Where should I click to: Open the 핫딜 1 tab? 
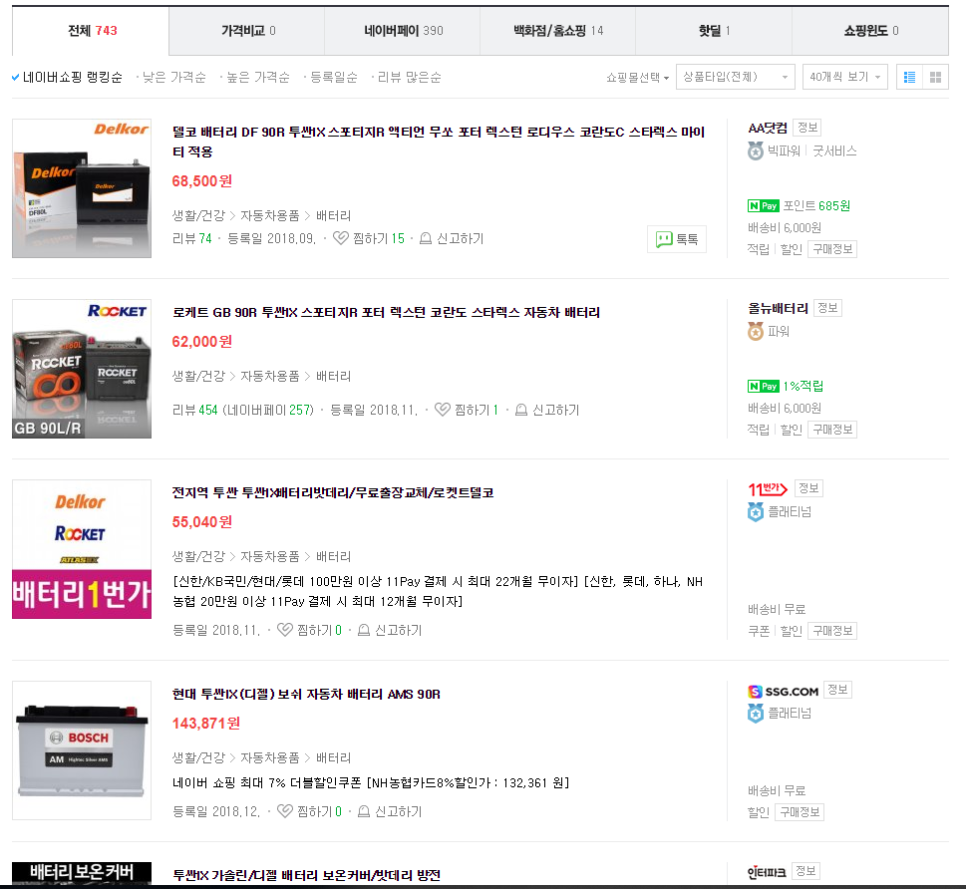point(713,31)
